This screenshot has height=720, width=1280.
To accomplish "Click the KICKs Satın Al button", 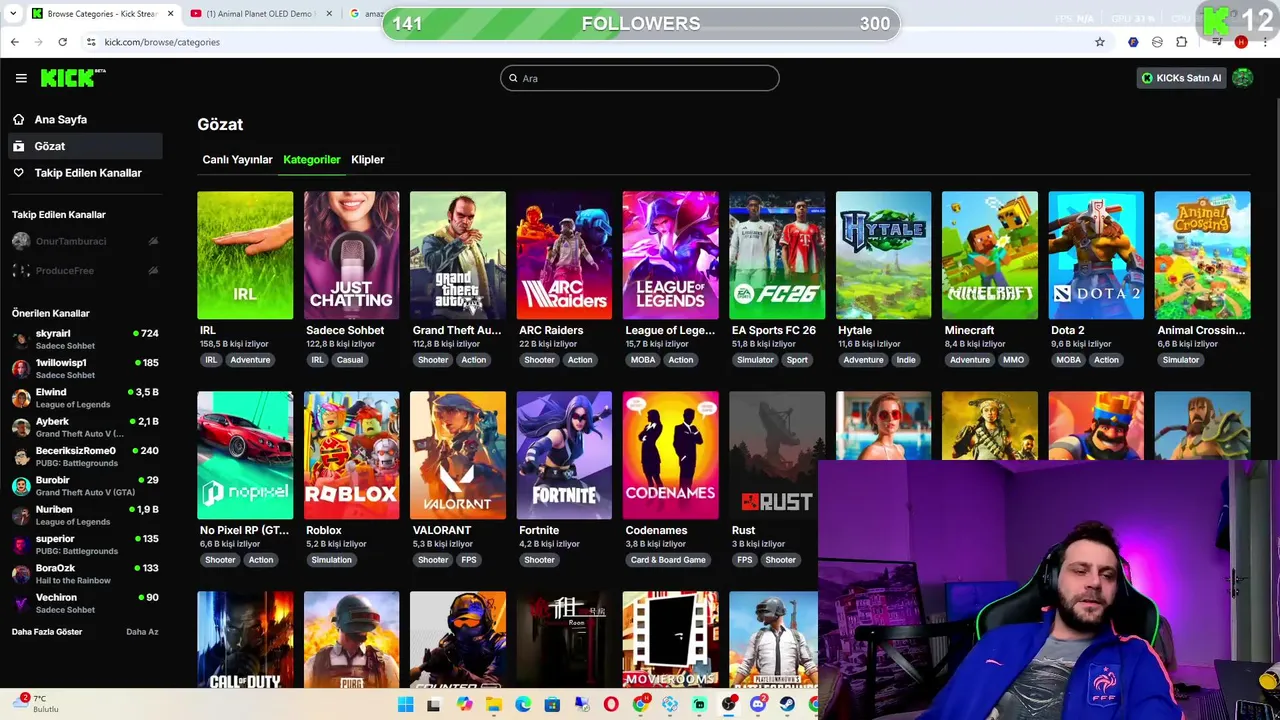I will pos(1181,78).
